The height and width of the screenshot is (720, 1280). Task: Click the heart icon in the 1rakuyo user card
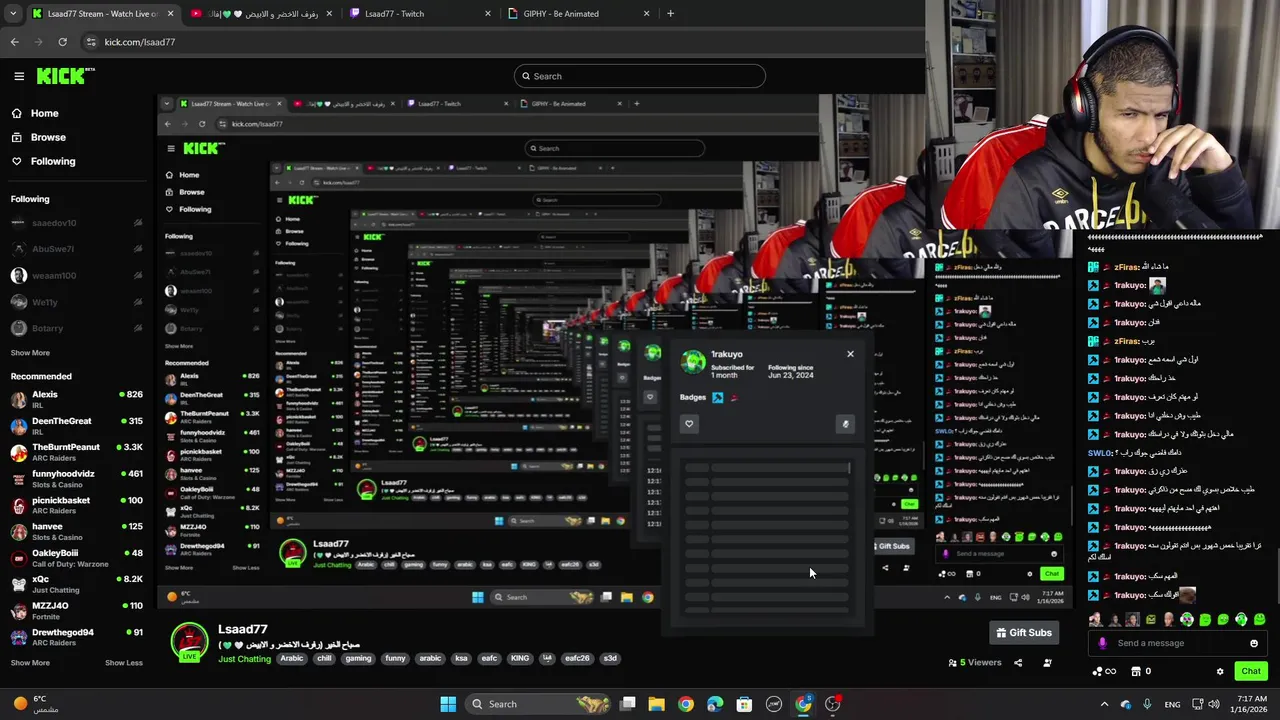[689, 424]
